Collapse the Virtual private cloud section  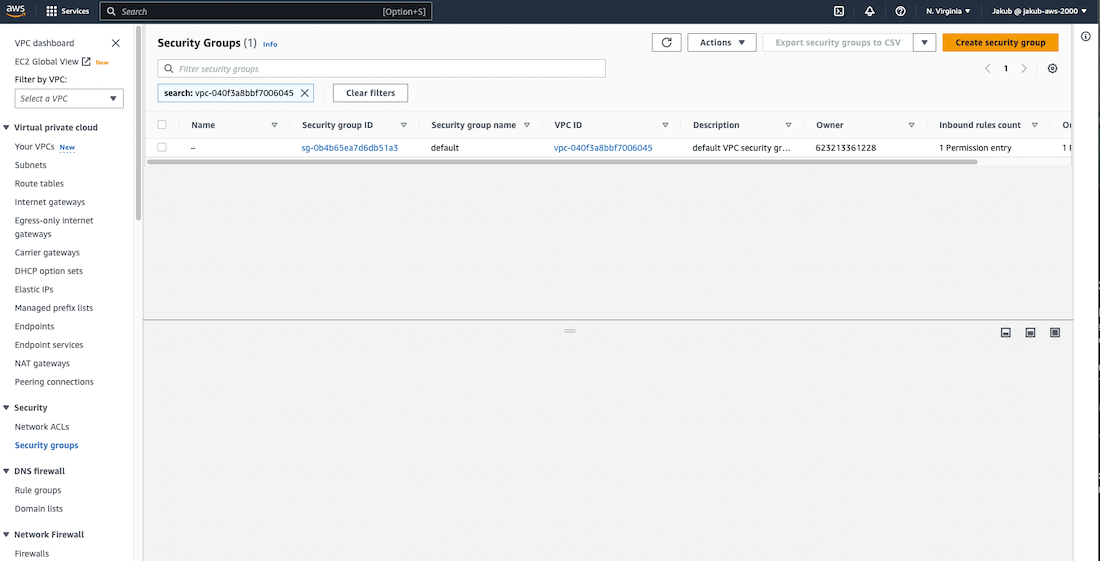(x=7, y=128)
